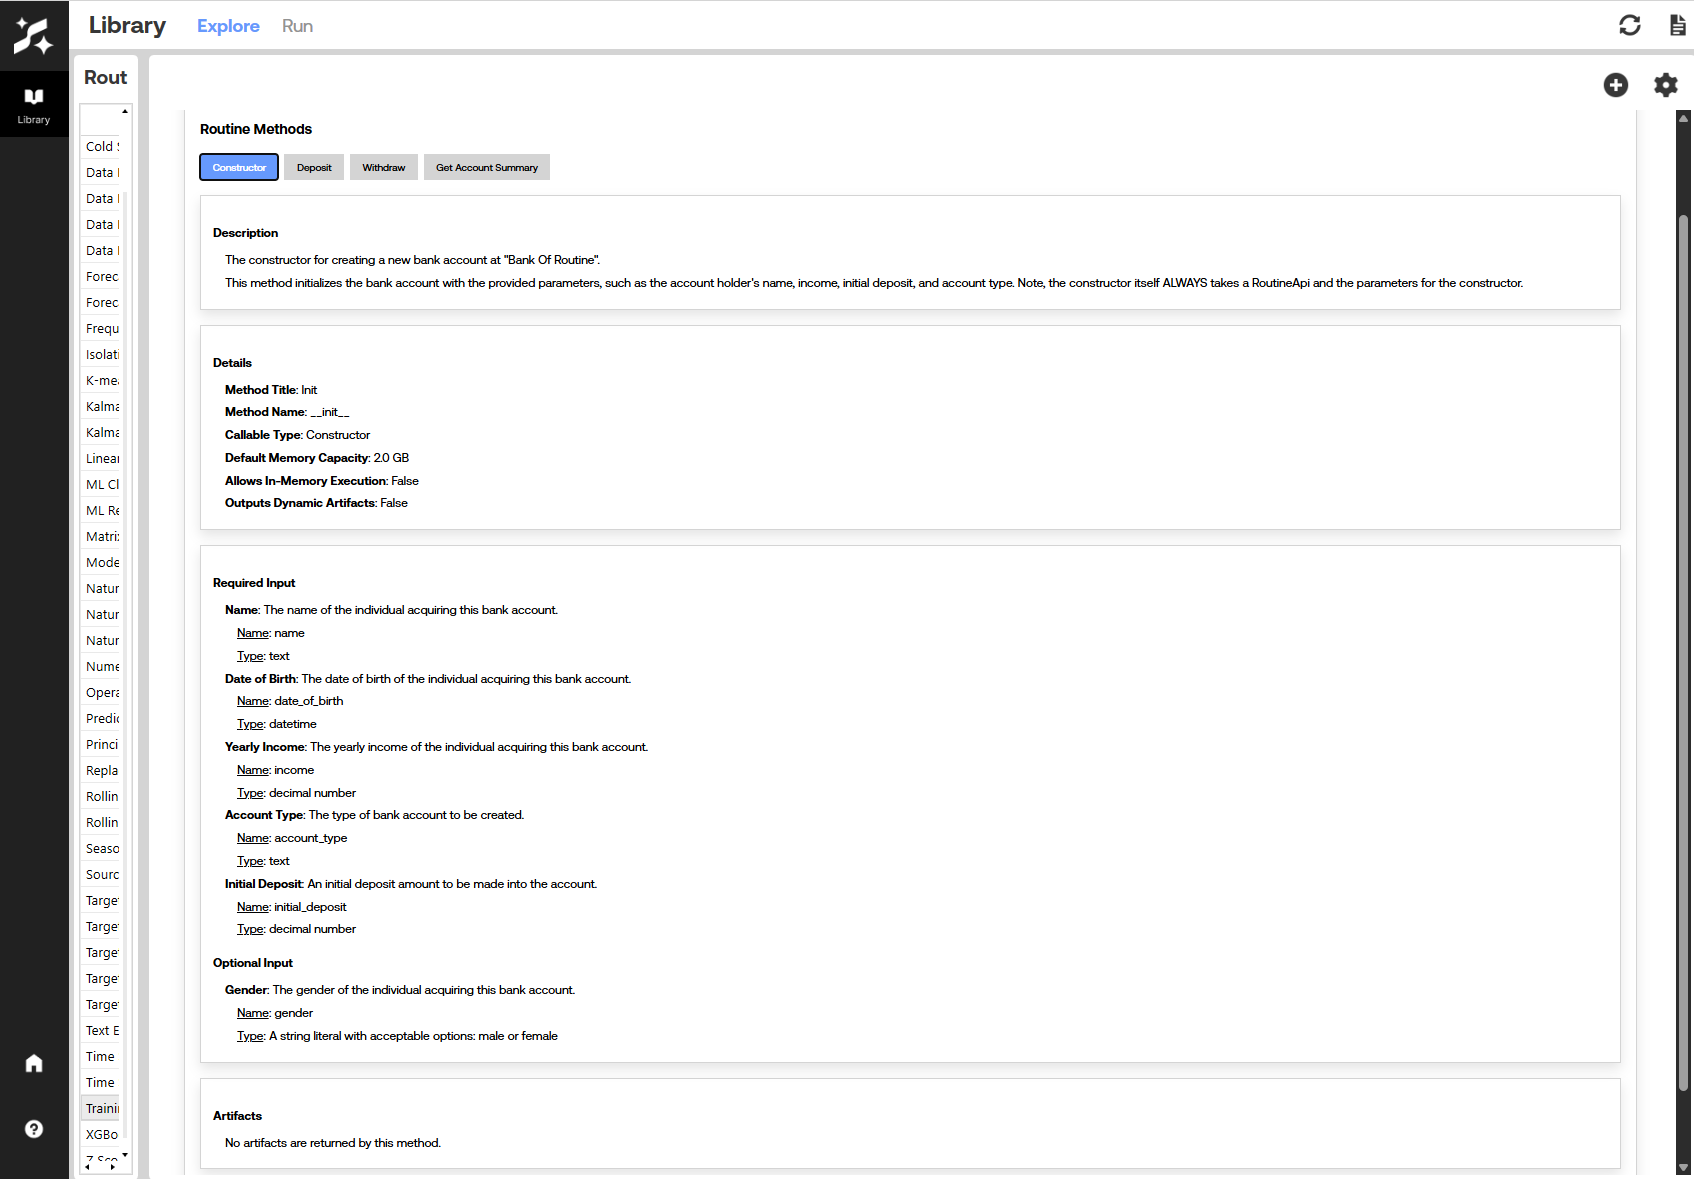The height and width of the screenshot is (1179, 1694).
Task: Click the Constructor method button
Action: tap(238, 167)
